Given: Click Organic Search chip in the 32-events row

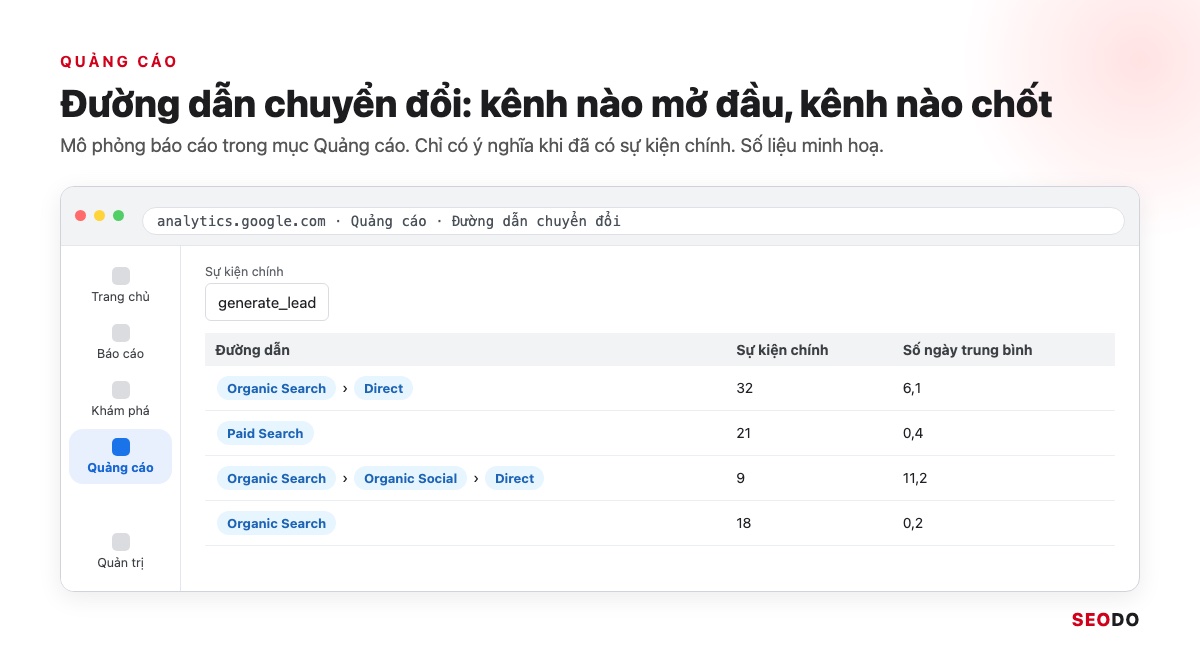Looking at the screenshot, I should [276, 388].
